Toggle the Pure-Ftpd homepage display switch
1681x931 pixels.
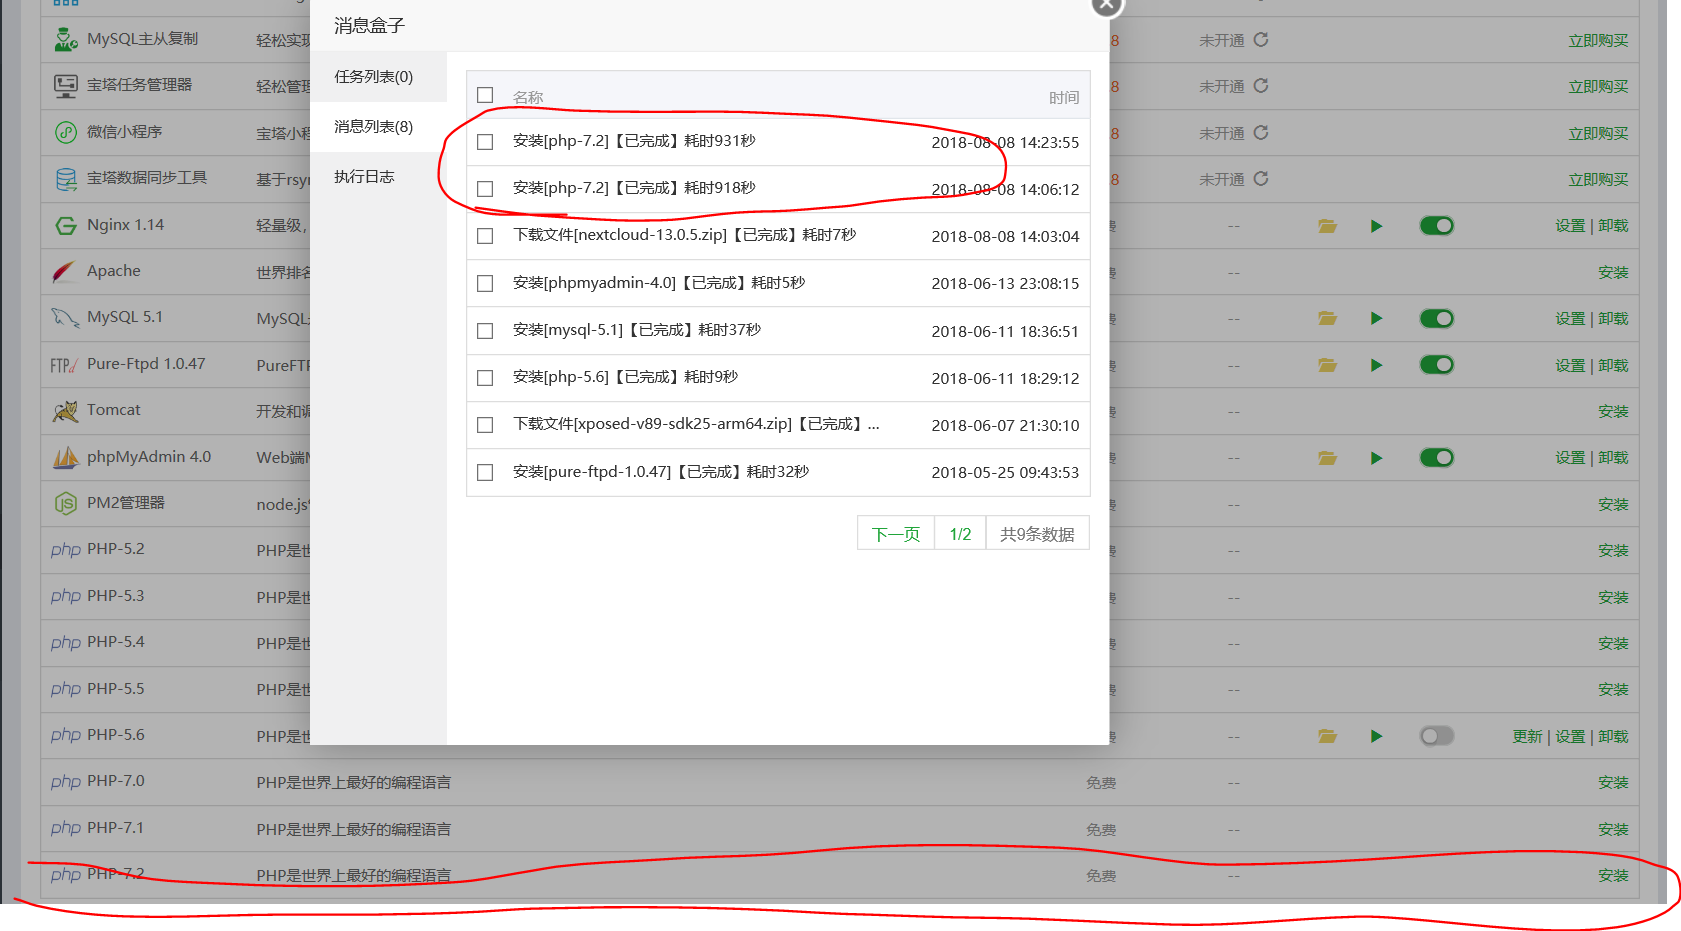pos(1437,365)
